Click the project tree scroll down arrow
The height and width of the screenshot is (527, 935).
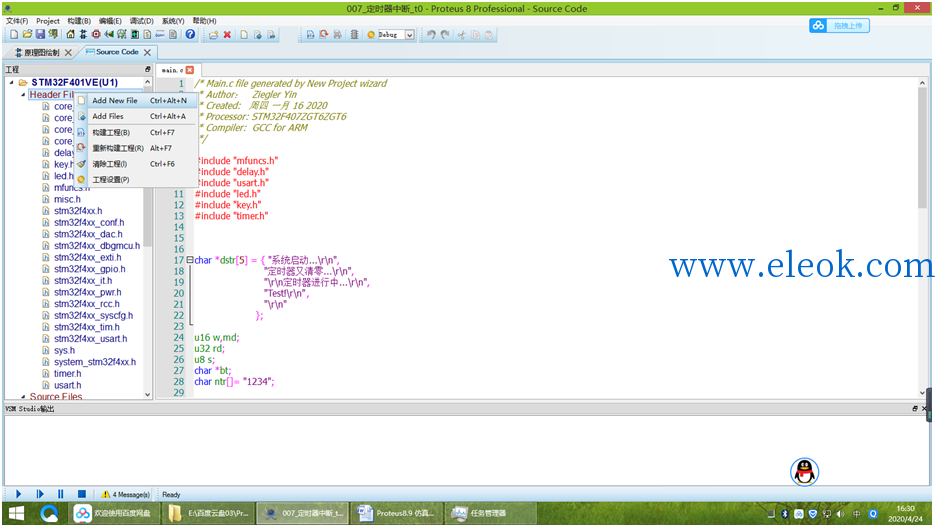(x=147, y=395)
